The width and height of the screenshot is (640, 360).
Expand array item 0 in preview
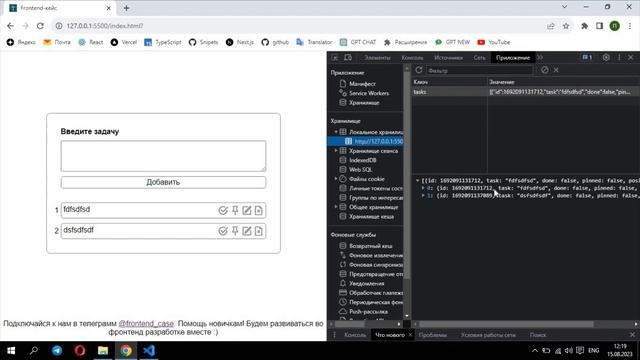423,188
